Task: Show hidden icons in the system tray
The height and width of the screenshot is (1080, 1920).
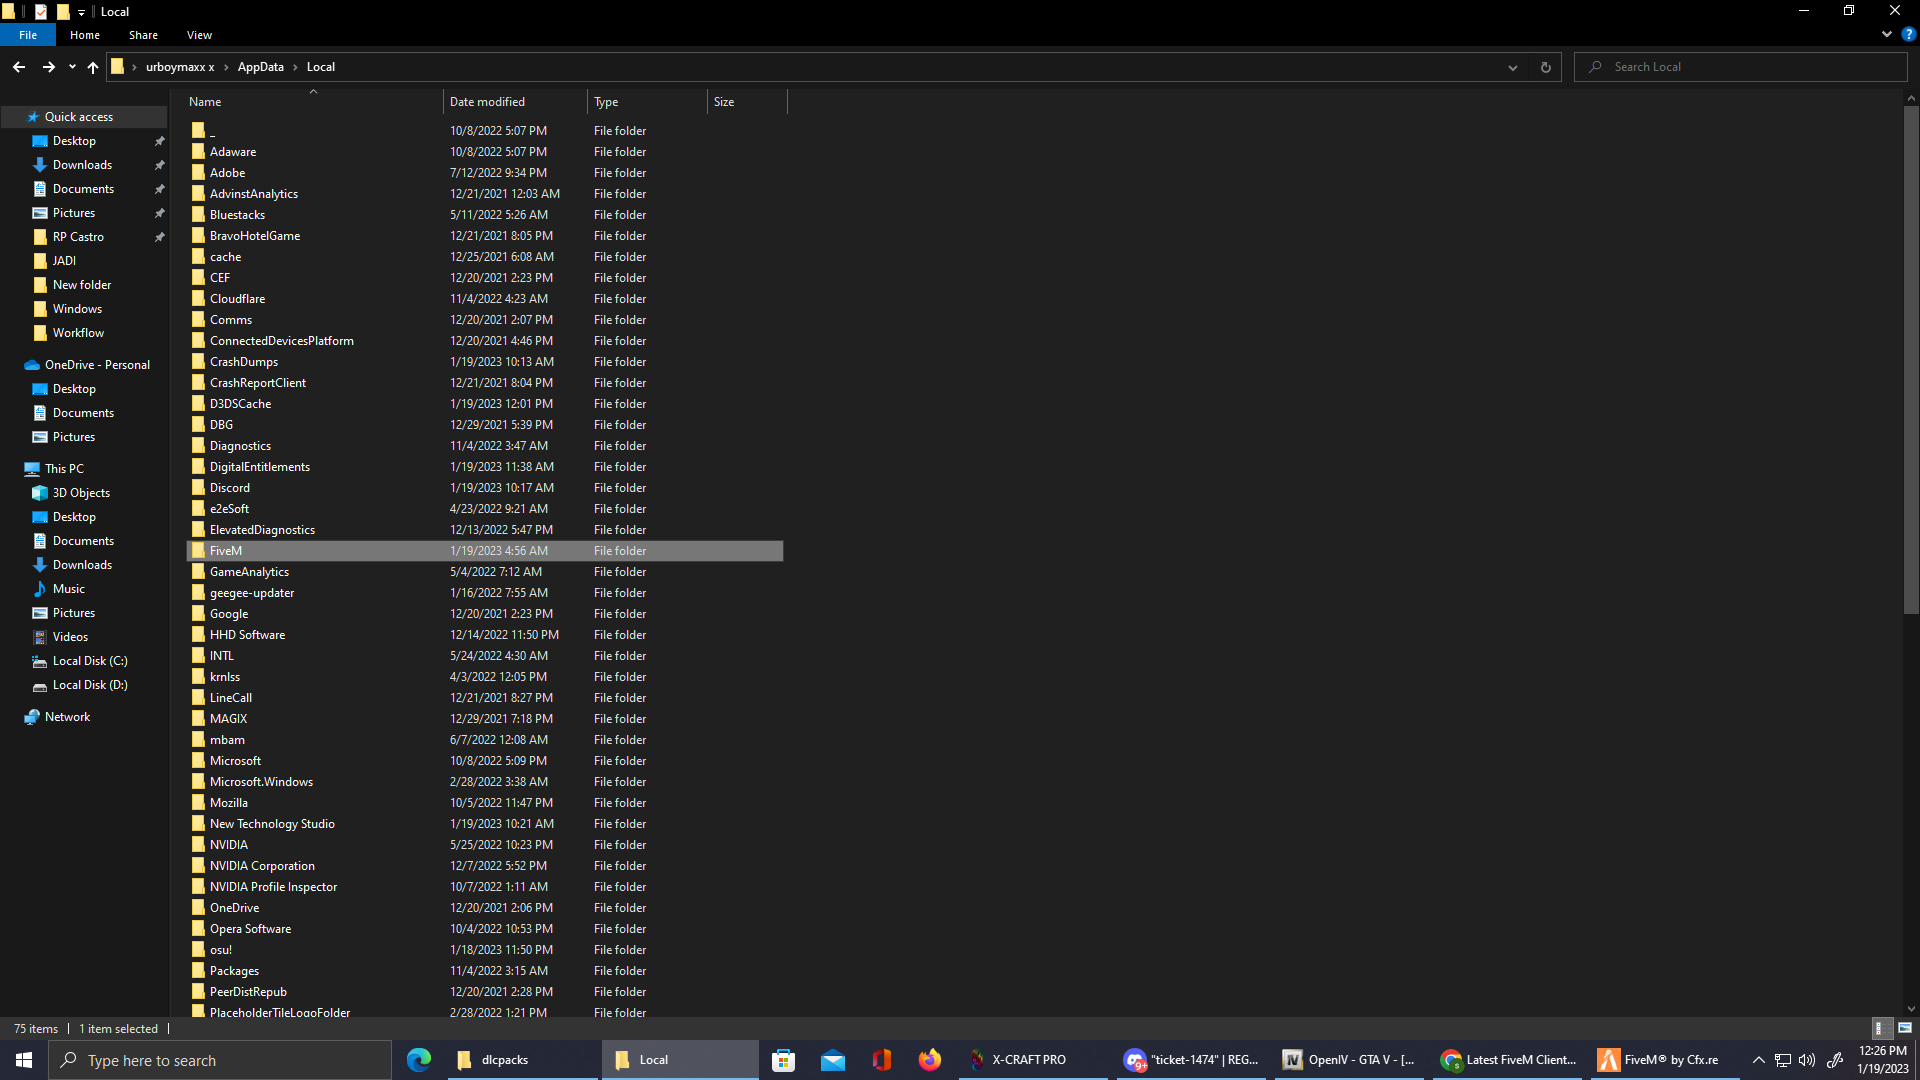Action: click(x=1758, y=1060)
